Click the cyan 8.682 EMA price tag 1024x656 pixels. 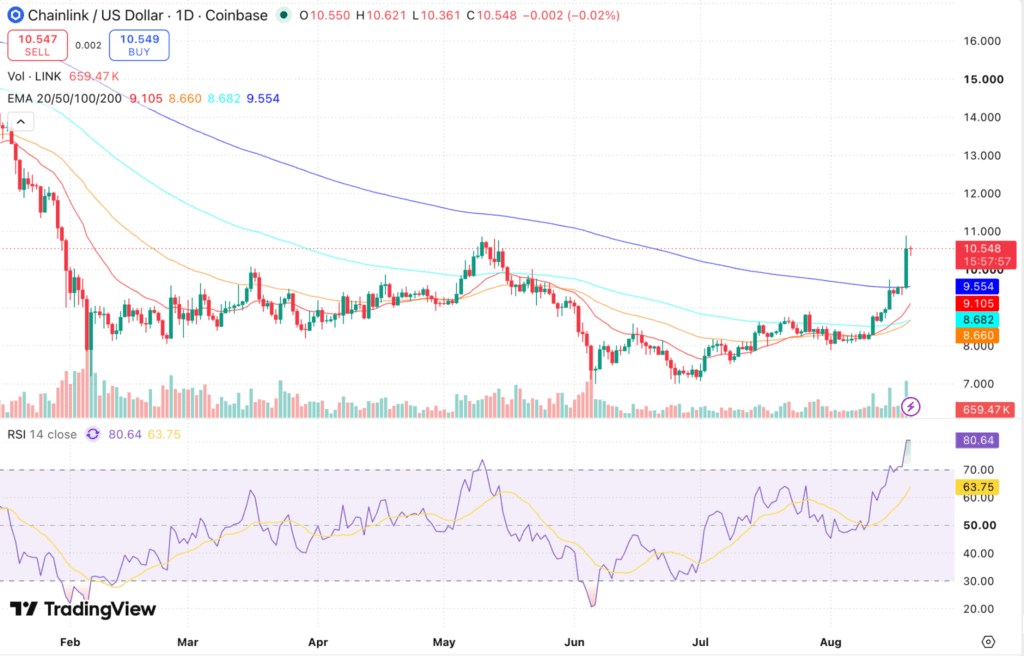pos(977,320)
